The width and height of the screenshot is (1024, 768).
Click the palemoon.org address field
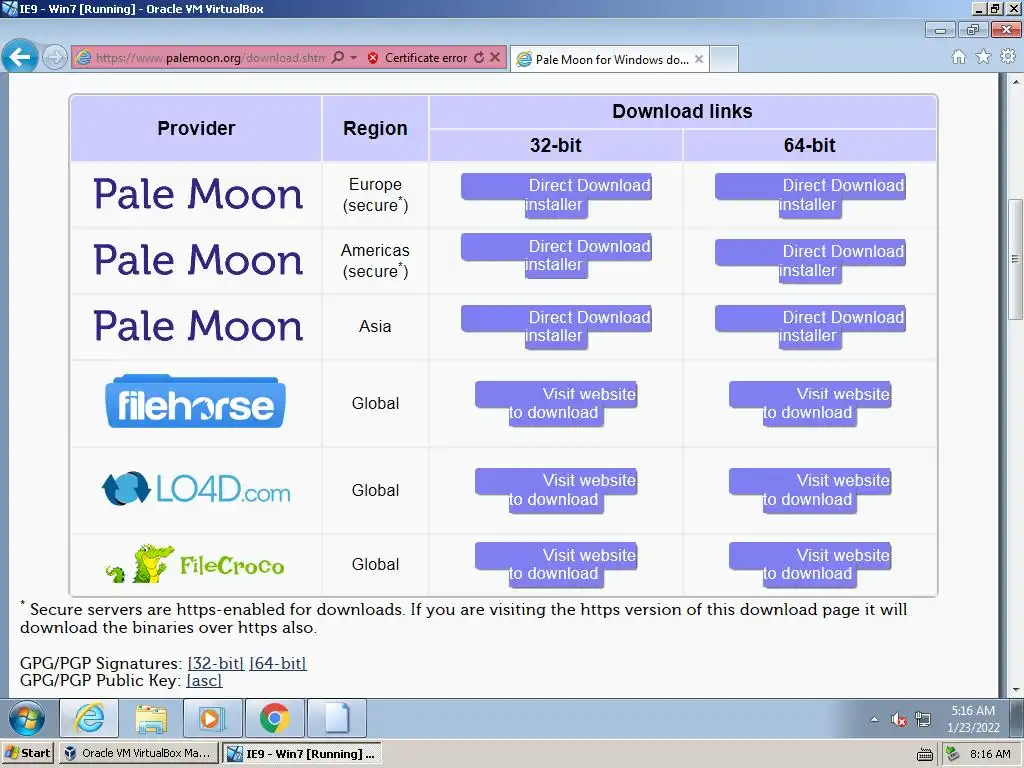pyautogui.click(x=210, y=57)
